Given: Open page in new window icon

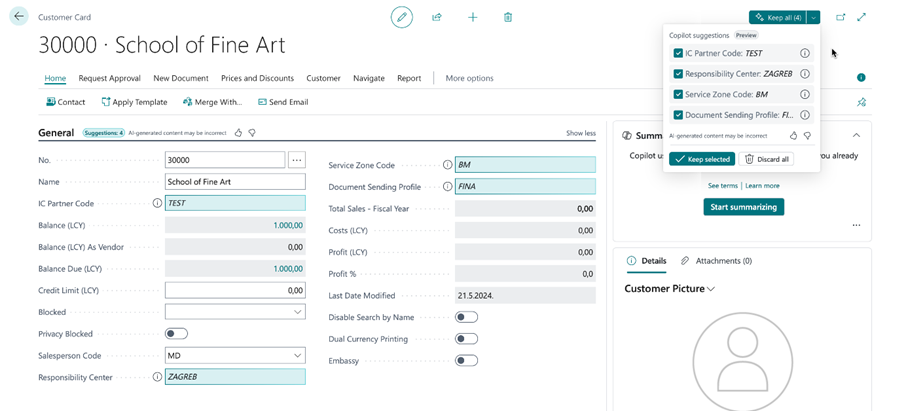Looking at the screenshot, I should [x=840, y=17].
